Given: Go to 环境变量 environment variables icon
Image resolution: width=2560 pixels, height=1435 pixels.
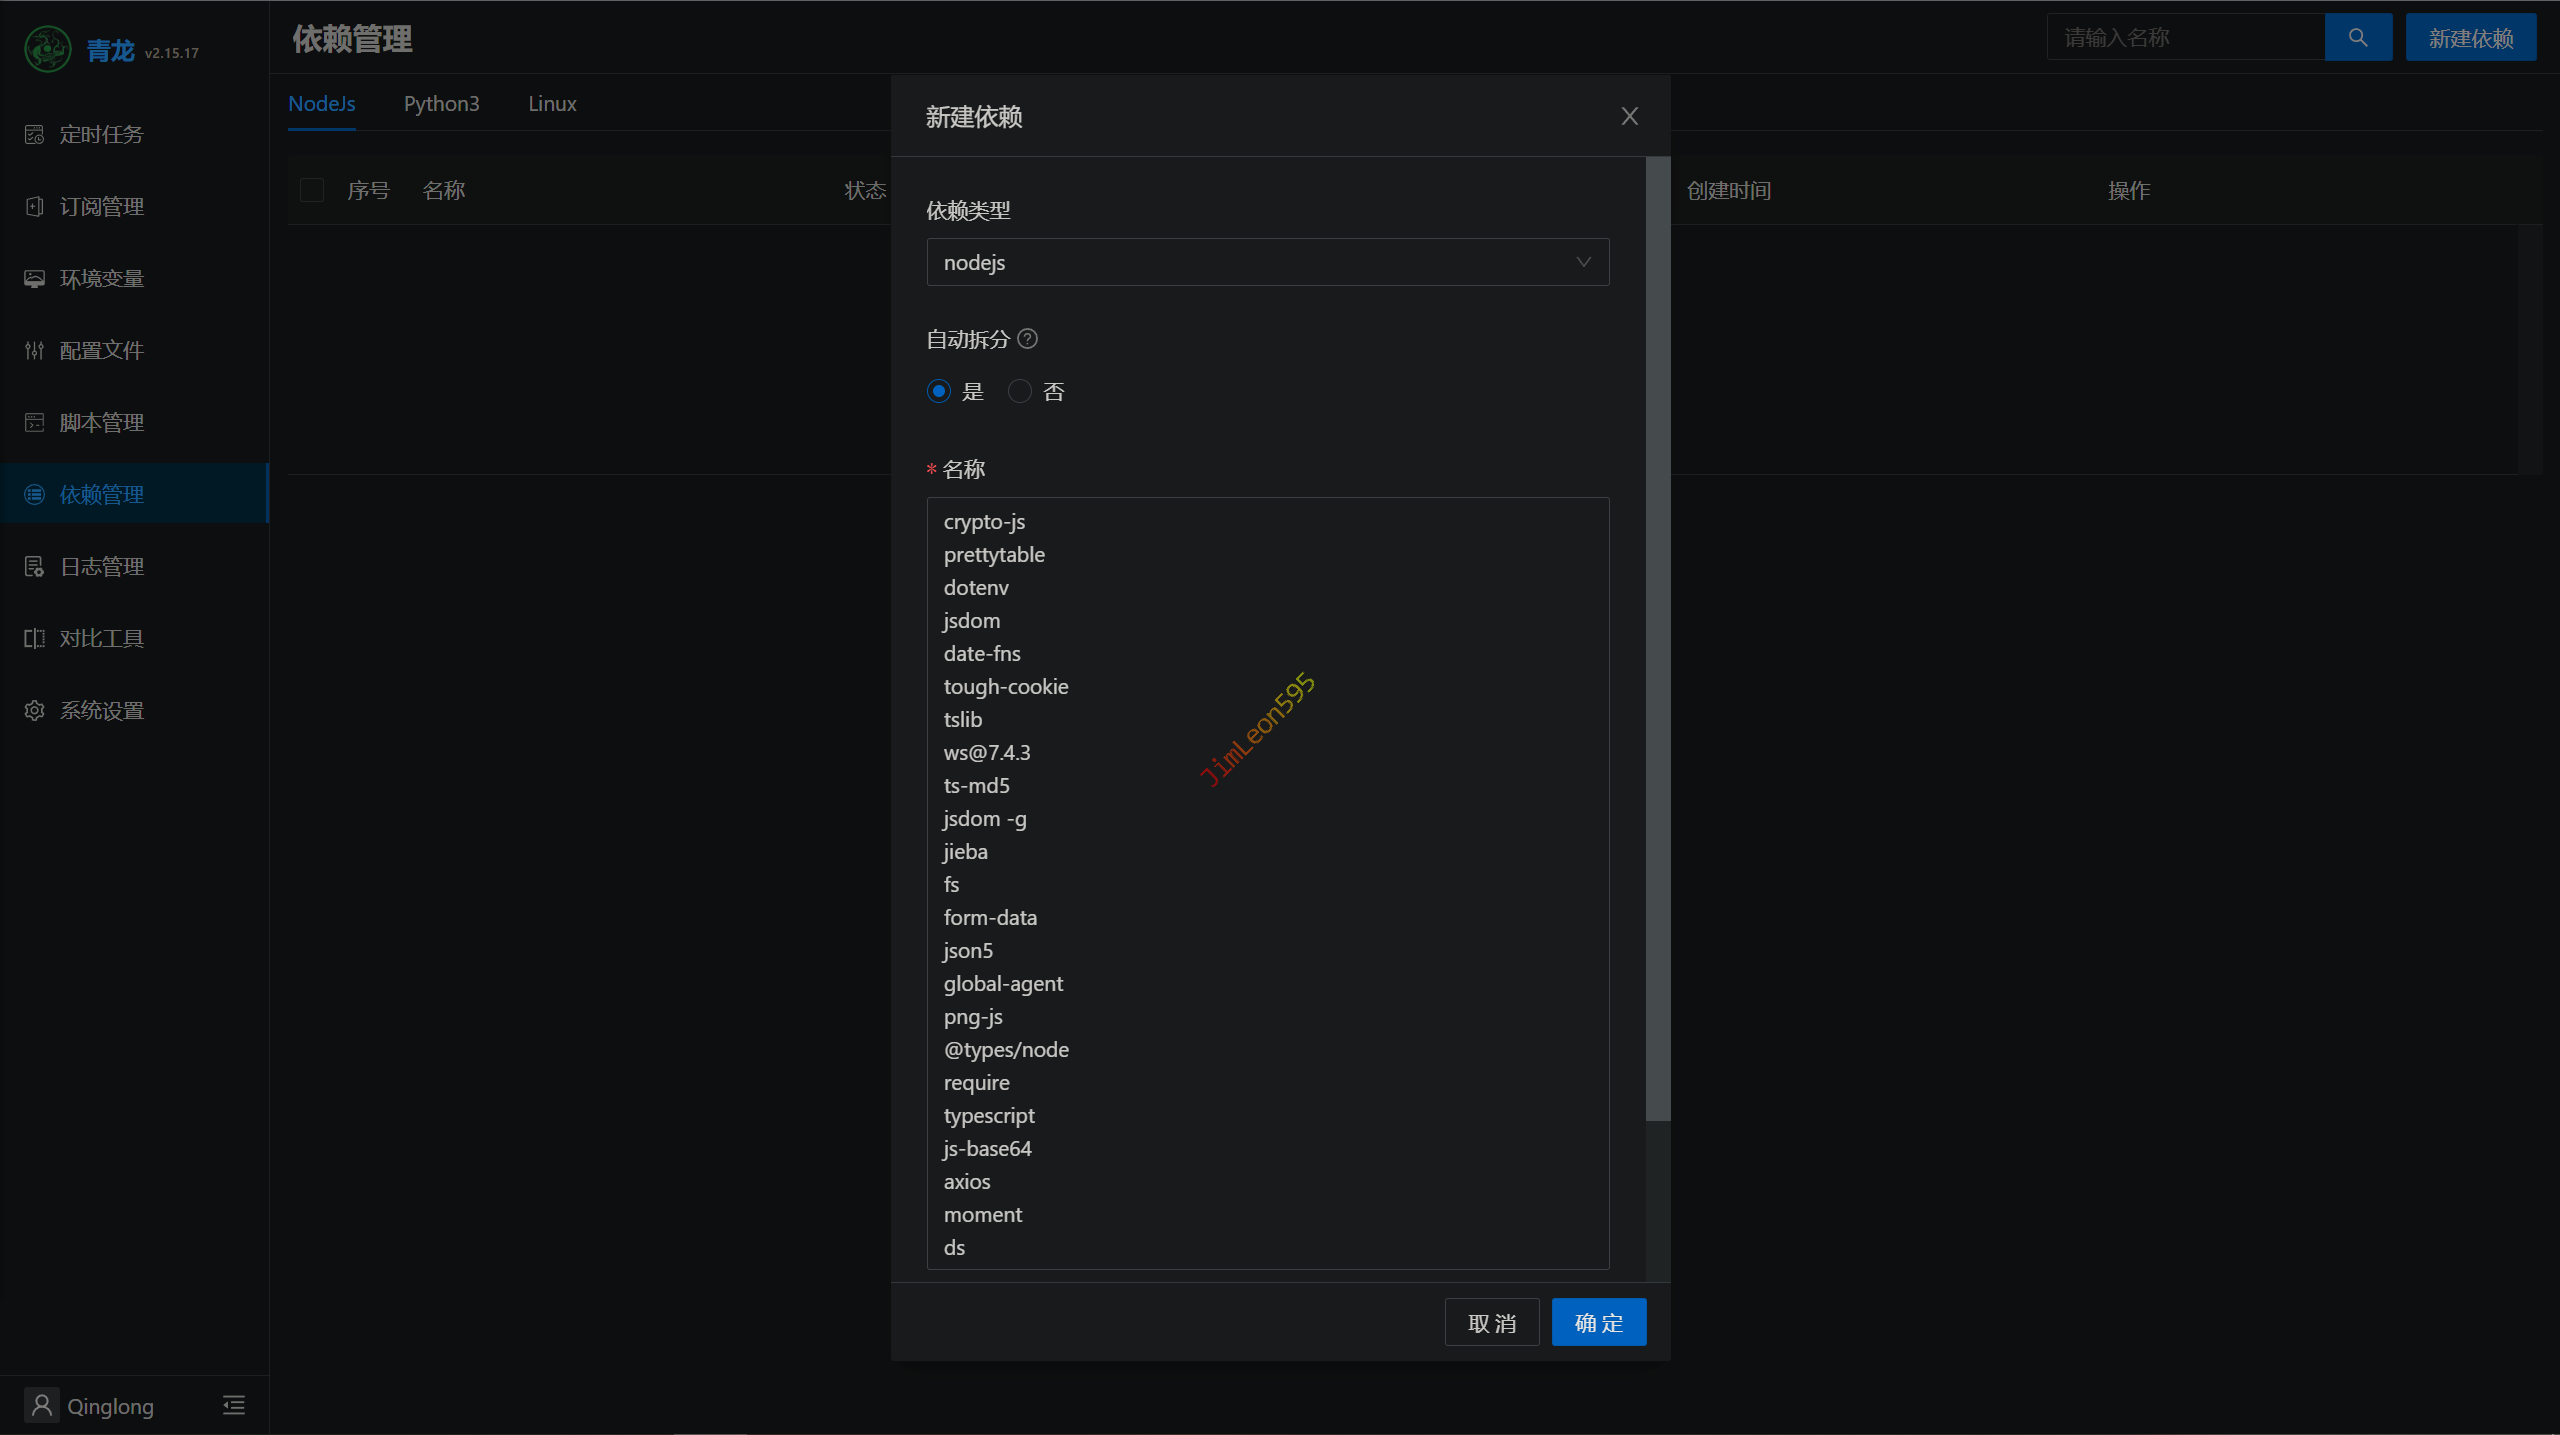Looking at the screenshot, I should point(35,279).
